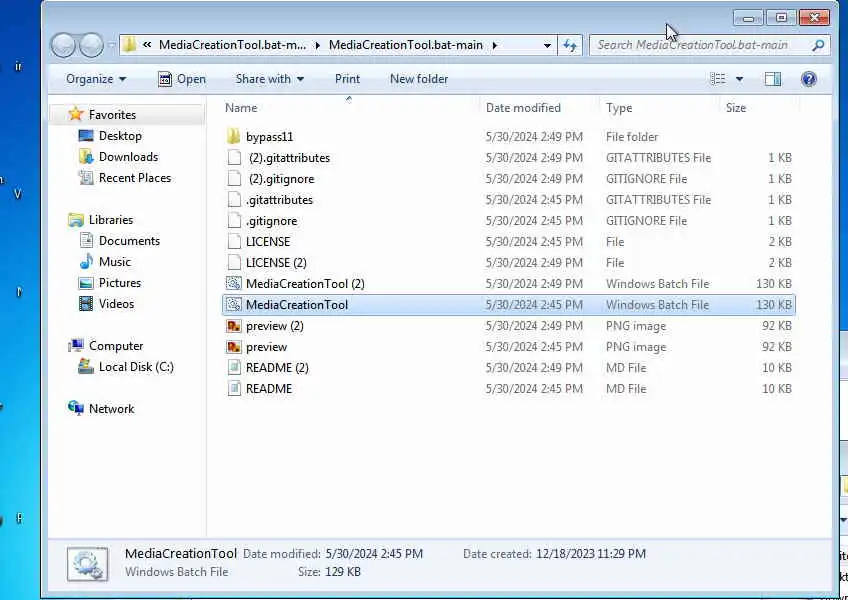The height and width of the screenshot is (600, 848).
Task: Open the view options dropdown arrow
Action: [739, 79]
